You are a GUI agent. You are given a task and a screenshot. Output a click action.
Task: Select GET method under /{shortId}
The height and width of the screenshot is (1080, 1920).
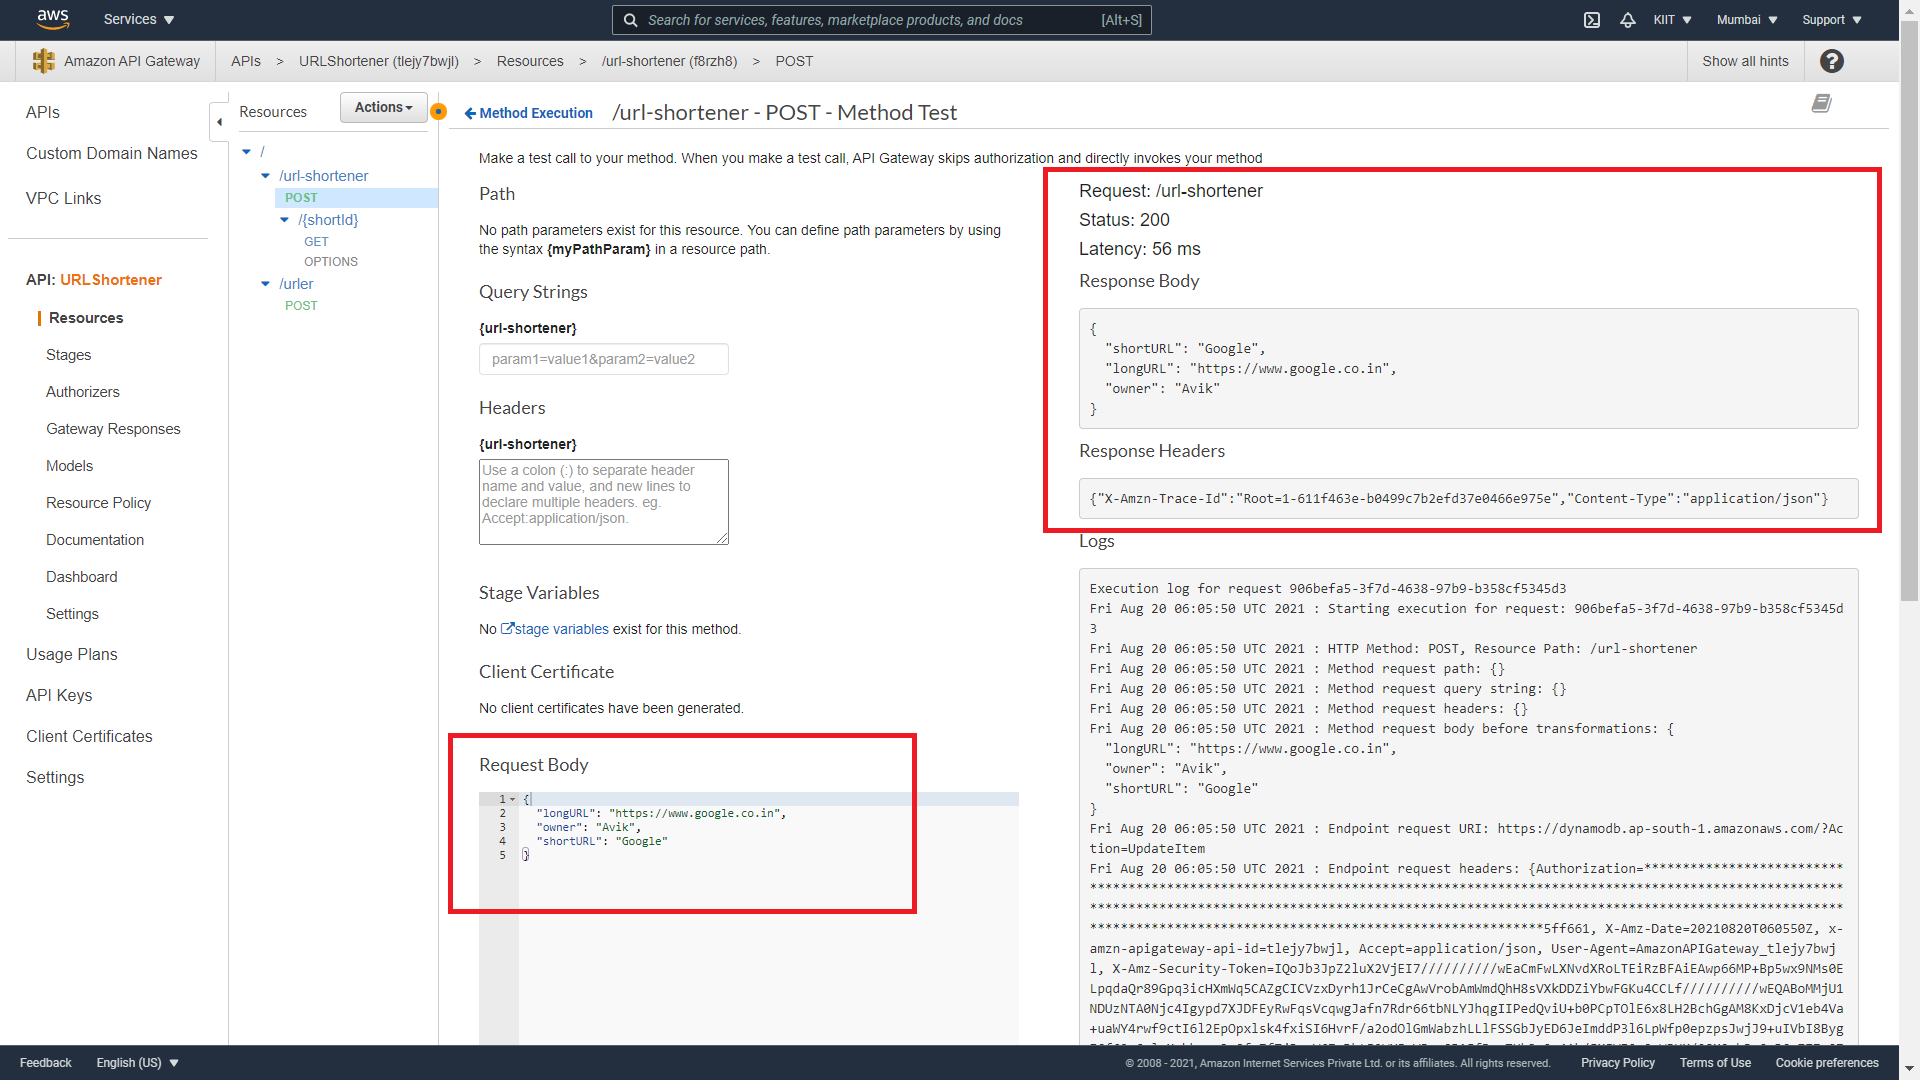[316, 242]
